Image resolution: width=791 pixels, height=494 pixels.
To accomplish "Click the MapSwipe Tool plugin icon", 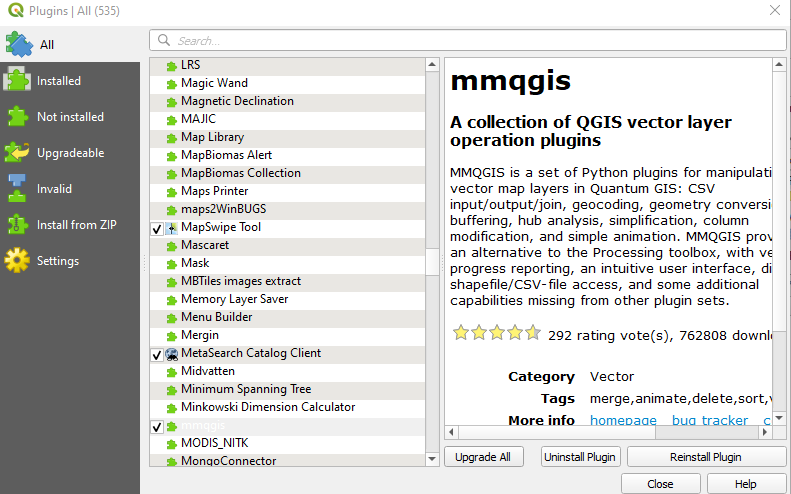I will pos(172,228).
